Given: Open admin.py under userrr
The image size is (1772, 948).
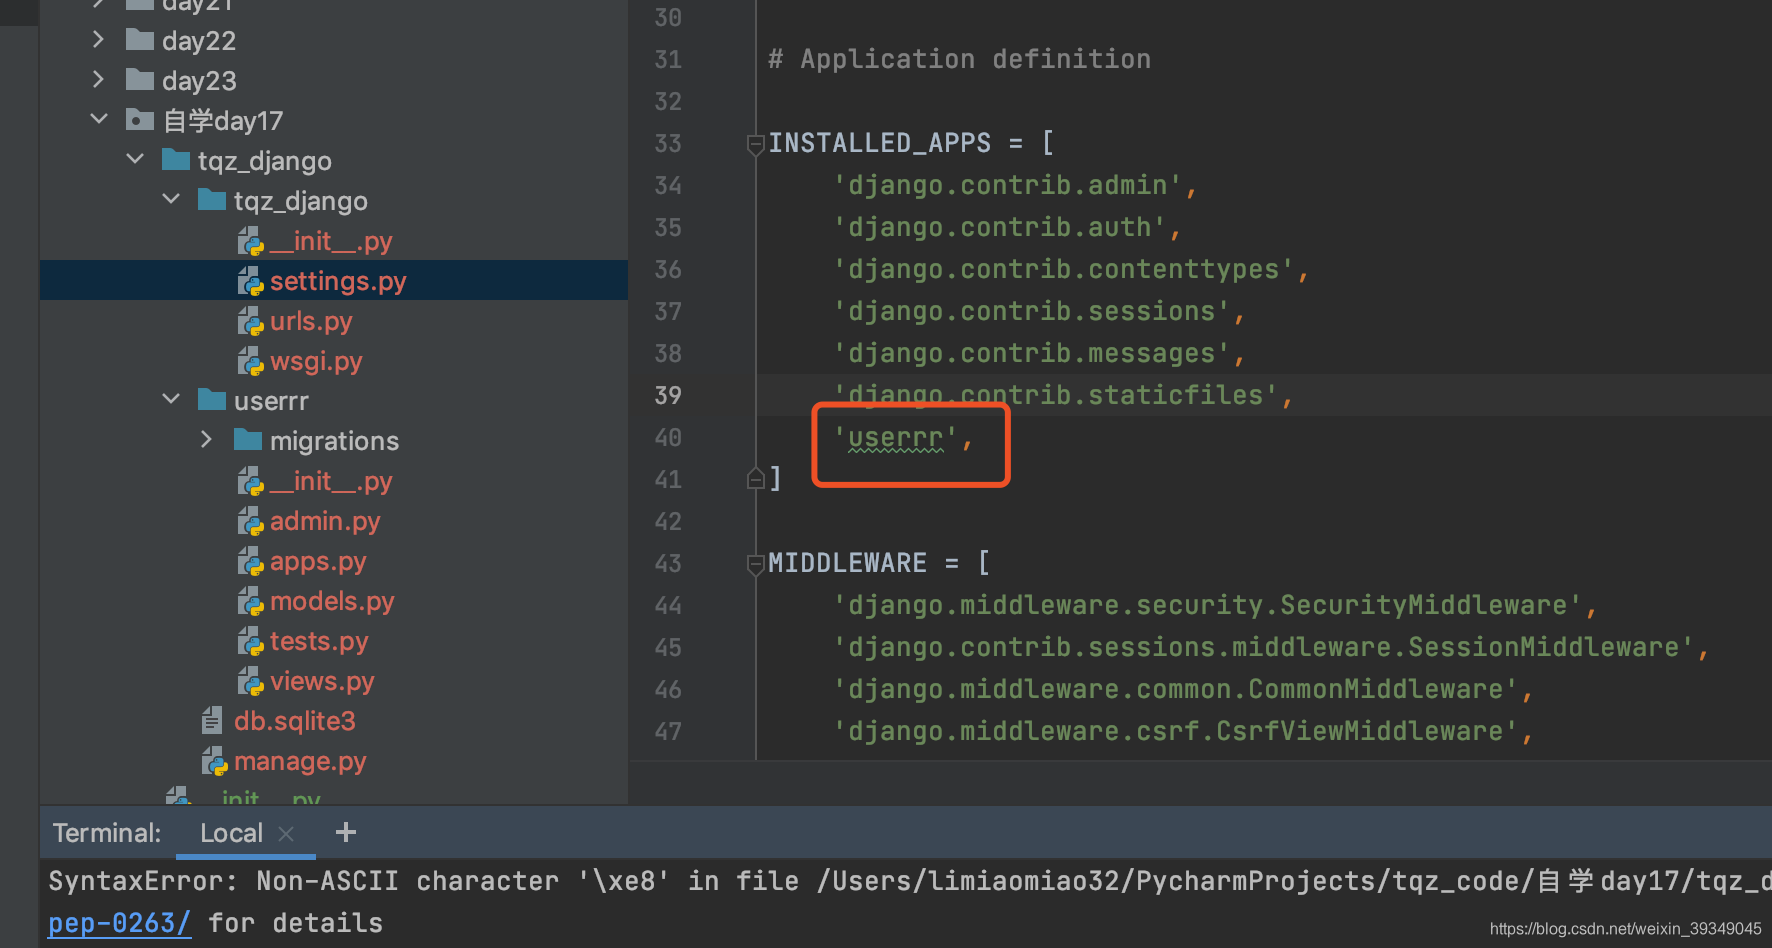Looking at the screenshot, I should [325, 521].
